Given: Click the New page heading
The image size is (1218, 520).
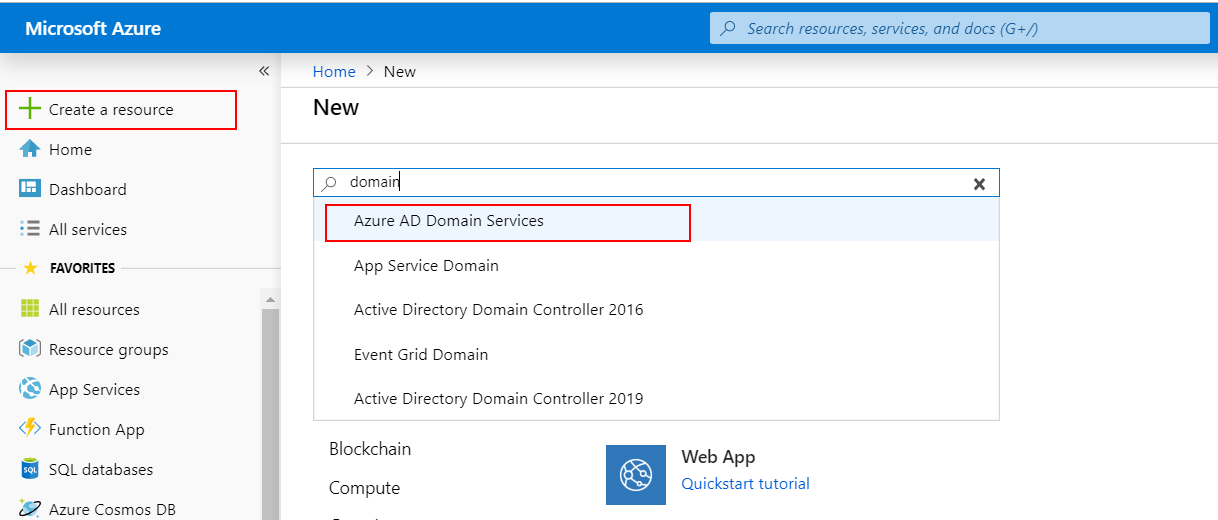Looking at the screenshot, I should [x=336, y=107].
